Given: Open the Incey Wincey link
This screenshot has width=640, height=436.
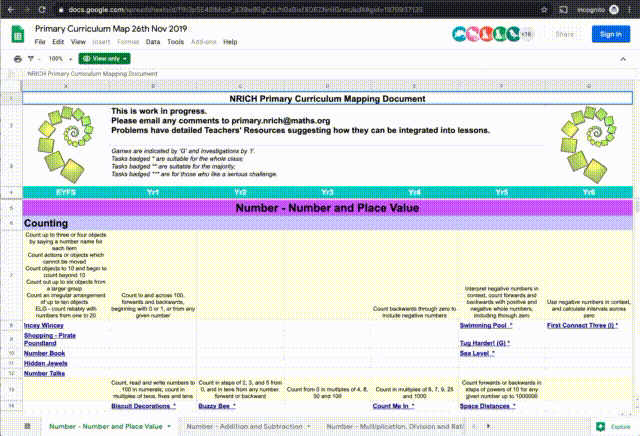Looking at the screenshot, I should point(45,326).
